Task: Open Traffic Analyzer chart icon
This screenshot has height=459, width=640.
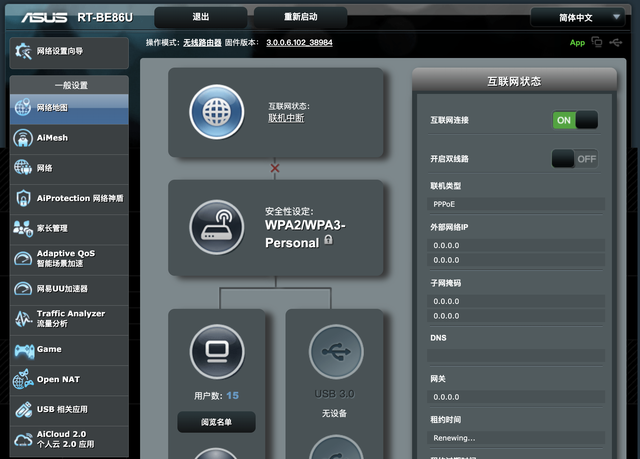Action: coord(23,319)
